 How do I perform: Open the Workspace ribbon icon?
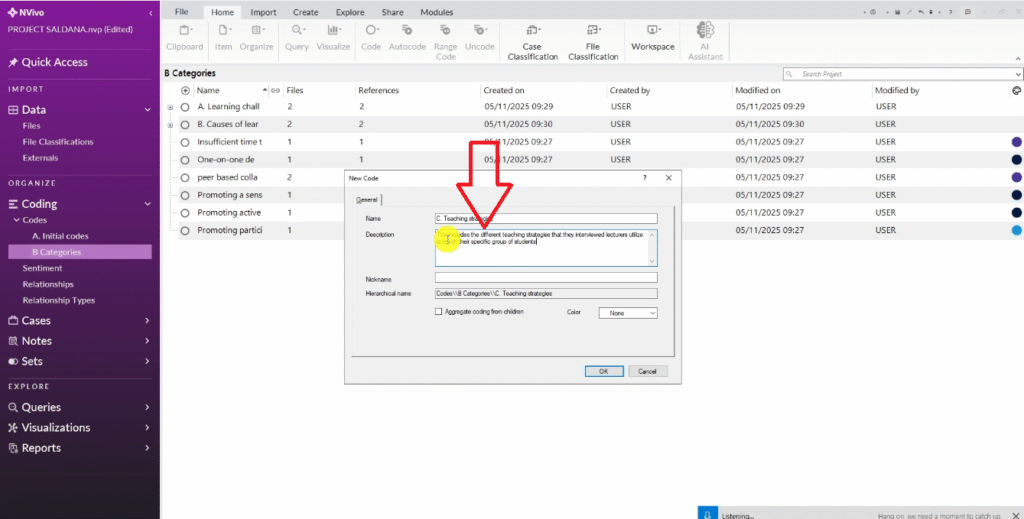point(652,37)
